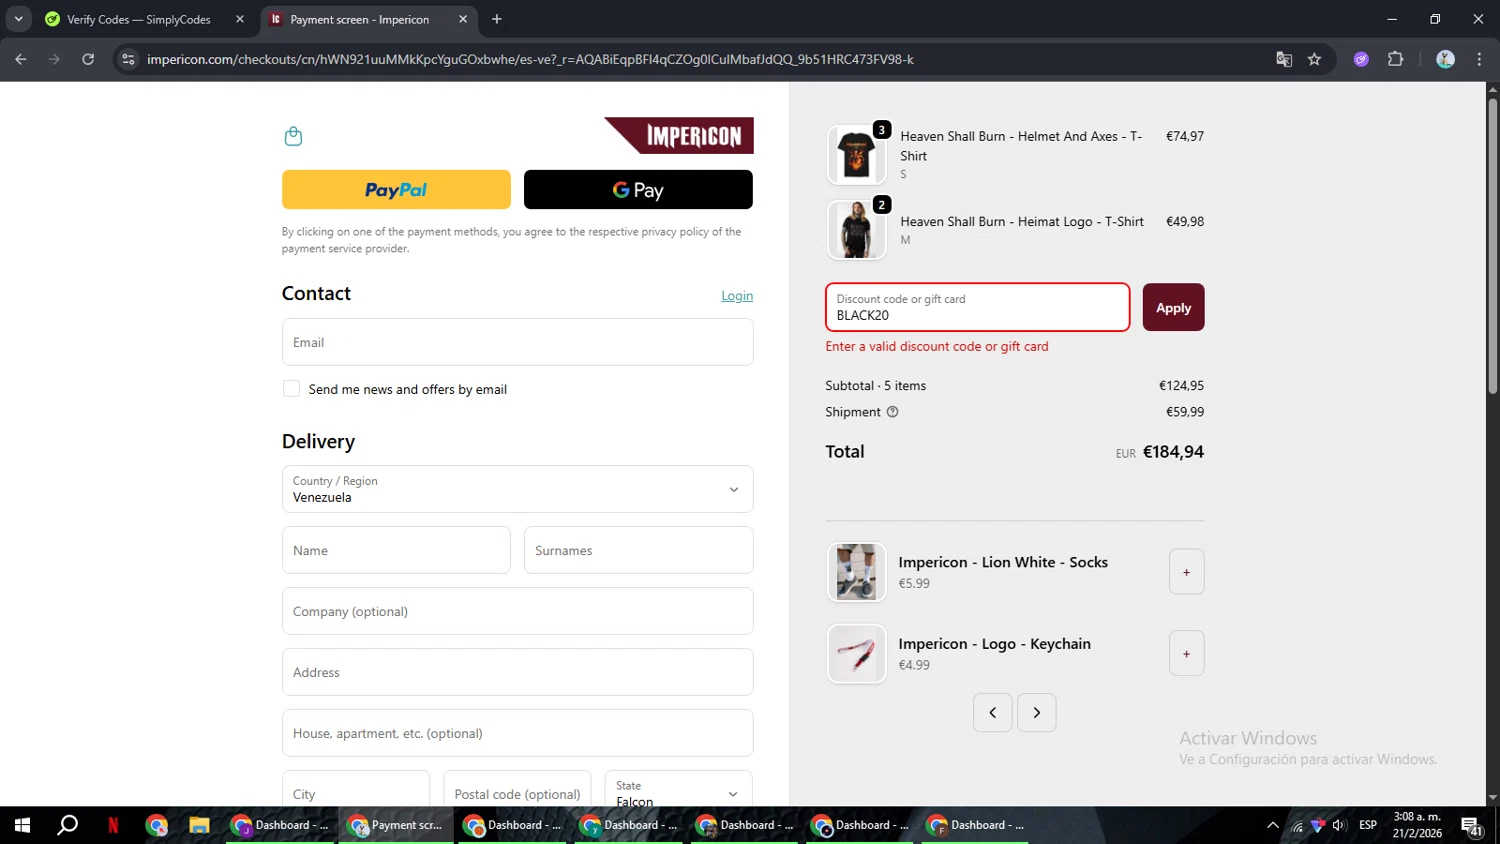The height and width of the screenshot is (844, 1500).
Task: Translate this page icon
Action: tap(1284, 59)
